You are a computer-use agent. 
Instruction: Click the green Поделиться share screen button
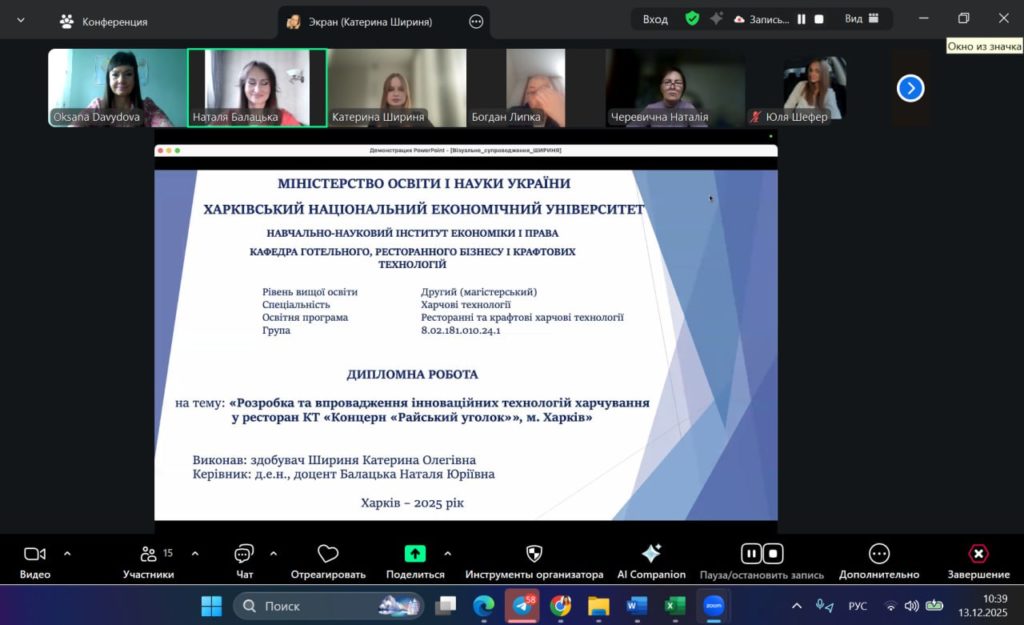click(x=415, y=554)
